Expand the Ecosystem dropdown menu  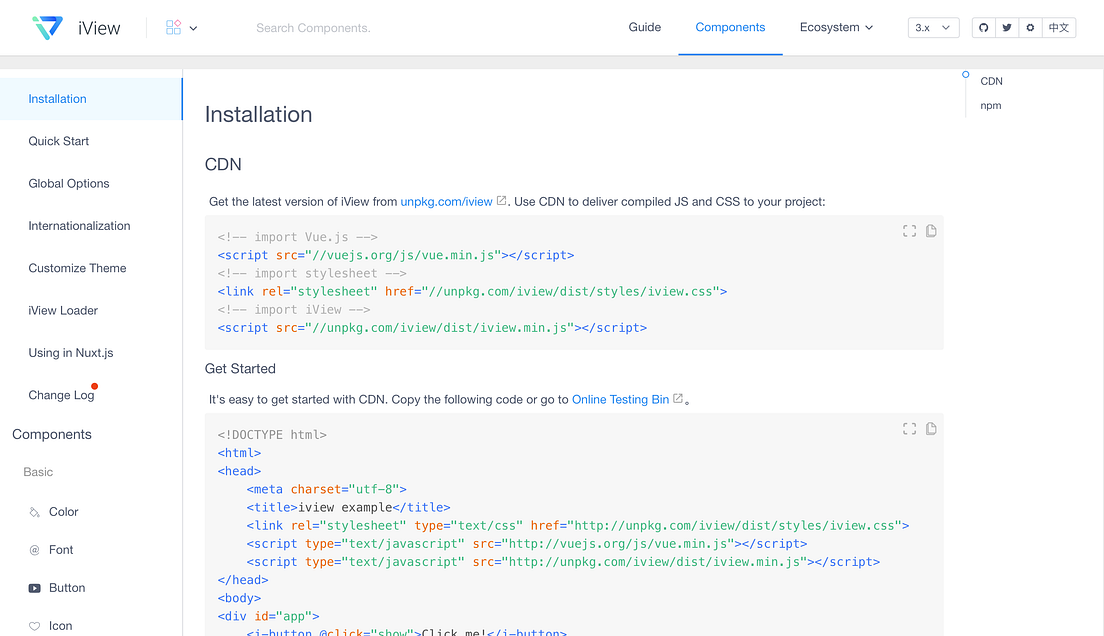(836, 27)
